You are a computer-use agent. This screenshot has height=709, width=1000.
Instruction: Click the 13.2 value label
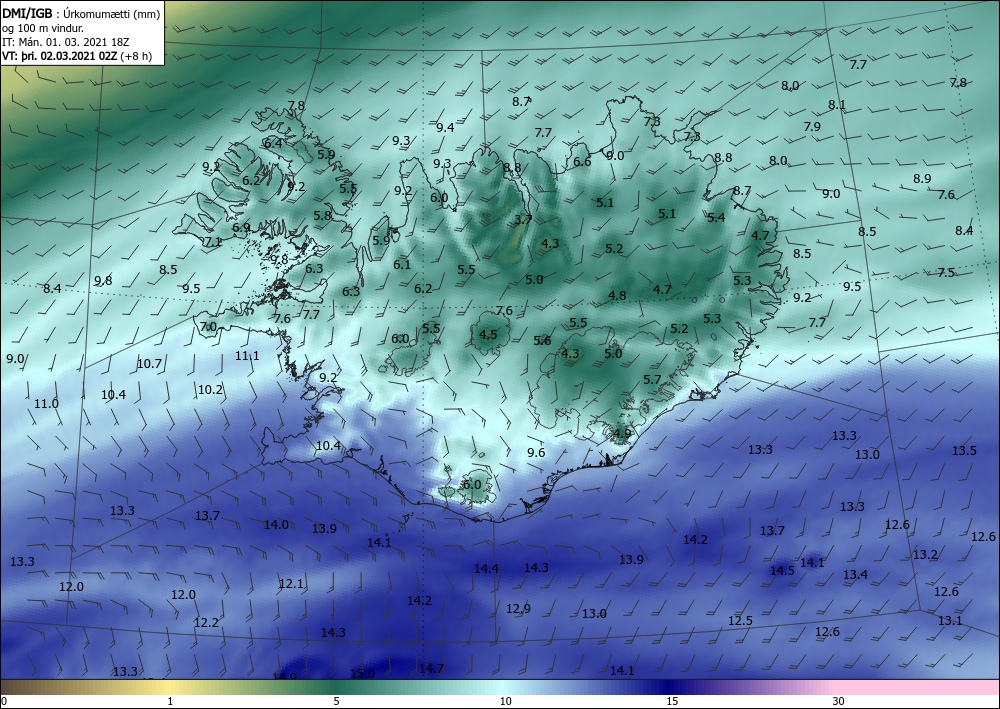coord(925,555)
